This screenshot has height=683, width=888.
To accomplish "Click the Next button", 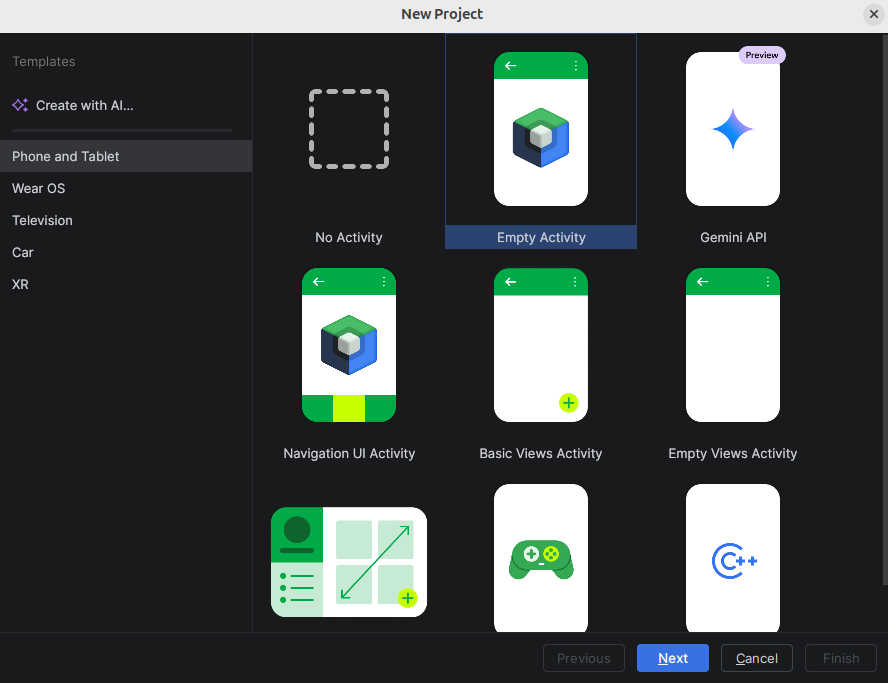I will pyautogui.click(x=673, y=658).
